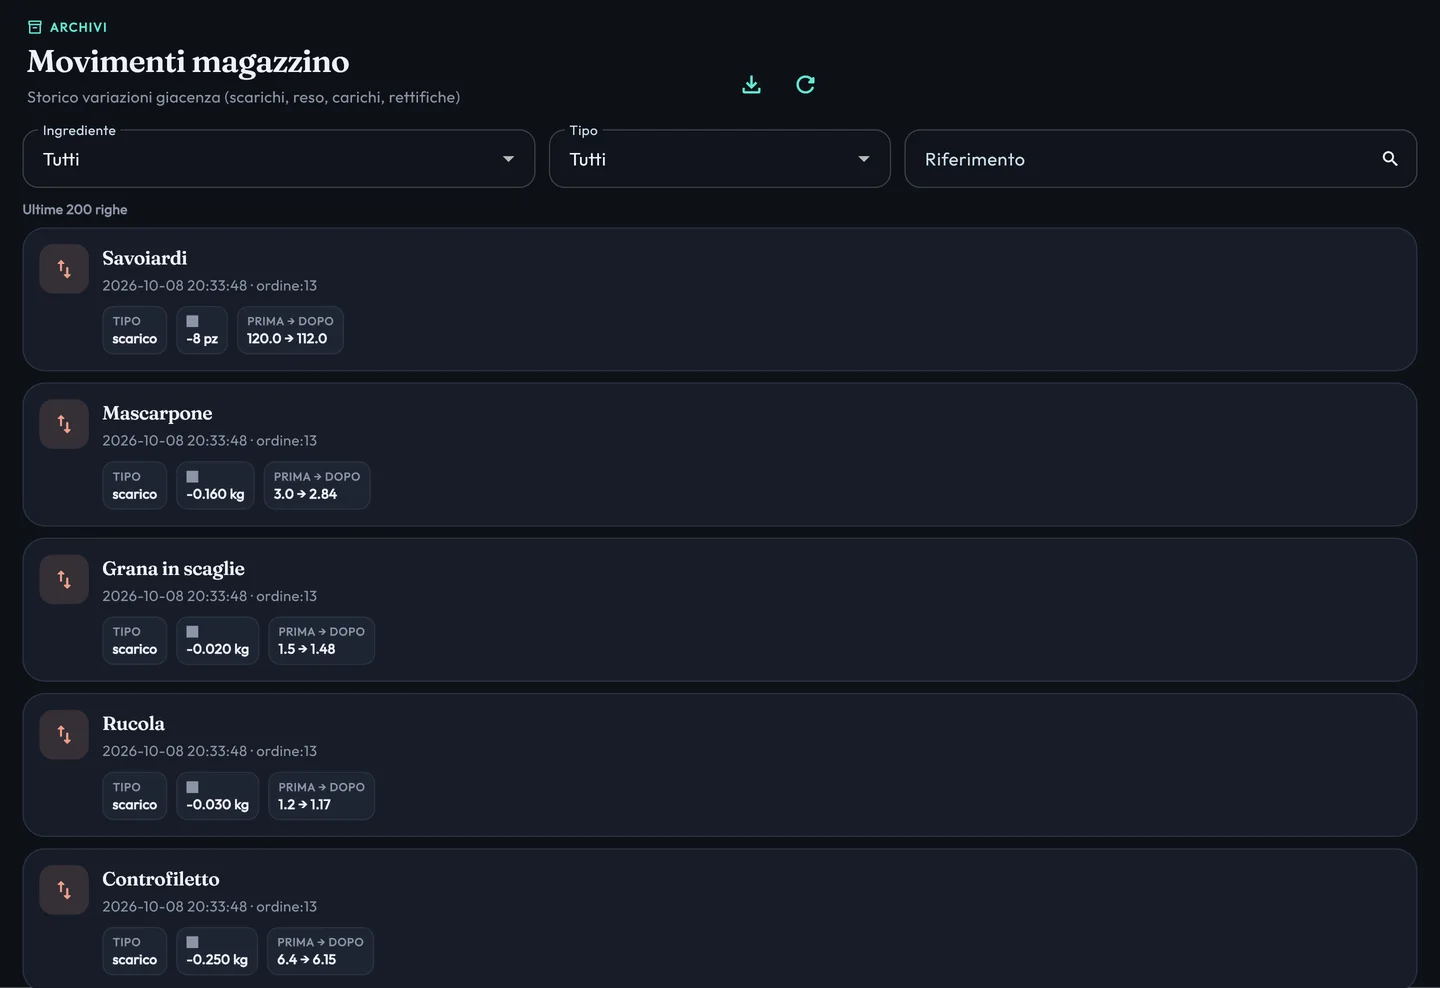This screenshot has height=988, width=1440.
Task: Open the Tipo filter dropdown
Action: [720, 159]
